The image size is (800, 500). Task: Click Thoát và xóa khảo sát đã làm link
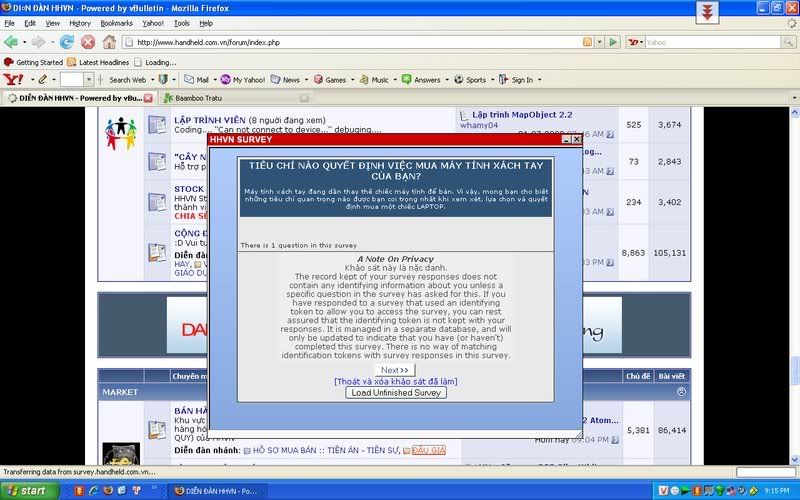click(x=396, y=381)
